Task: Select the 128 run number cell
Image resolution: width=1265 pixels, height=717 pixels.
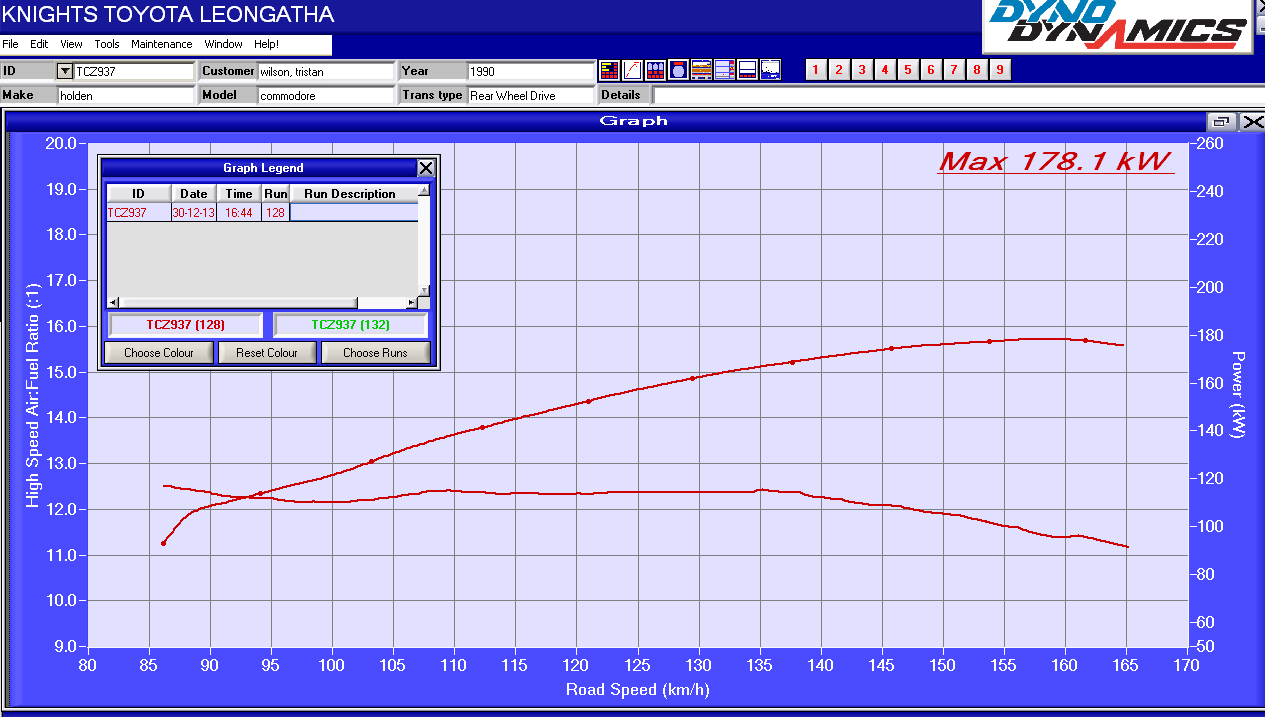Action: [x=276, y=213]
